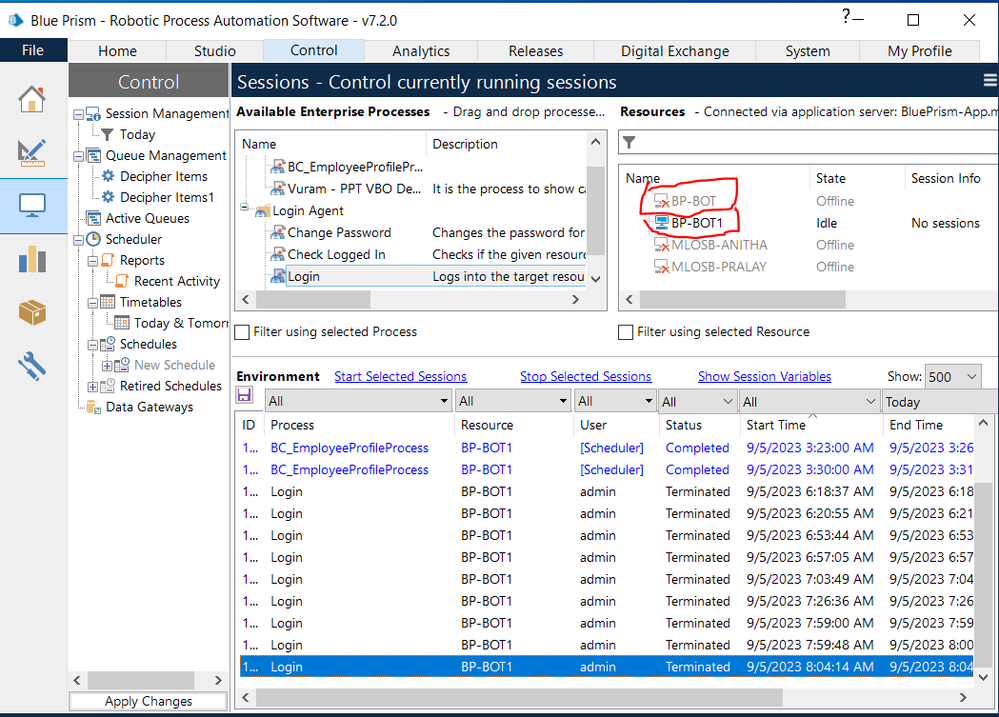Viewport: 999px width, 717px height.
Task: Open the Show 500 dropdown
Action: click(952, 377)
